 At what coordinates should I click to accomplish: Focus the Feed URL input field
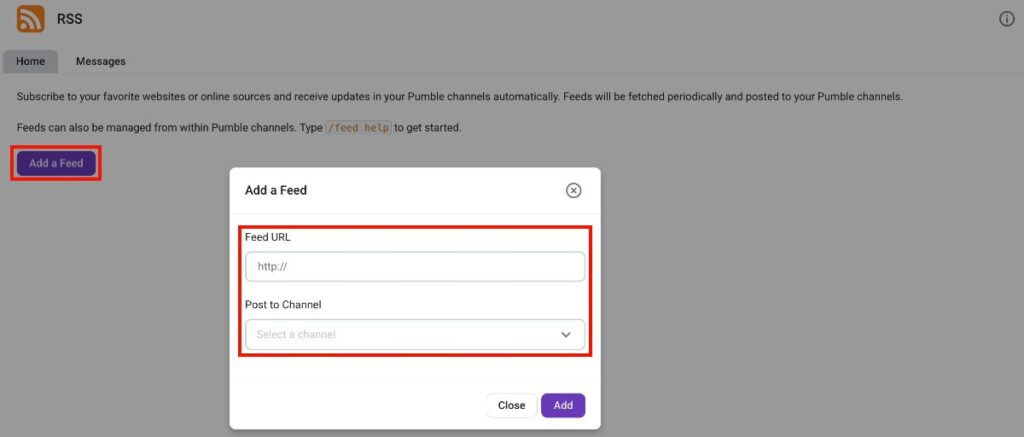(x=414, y=267)
